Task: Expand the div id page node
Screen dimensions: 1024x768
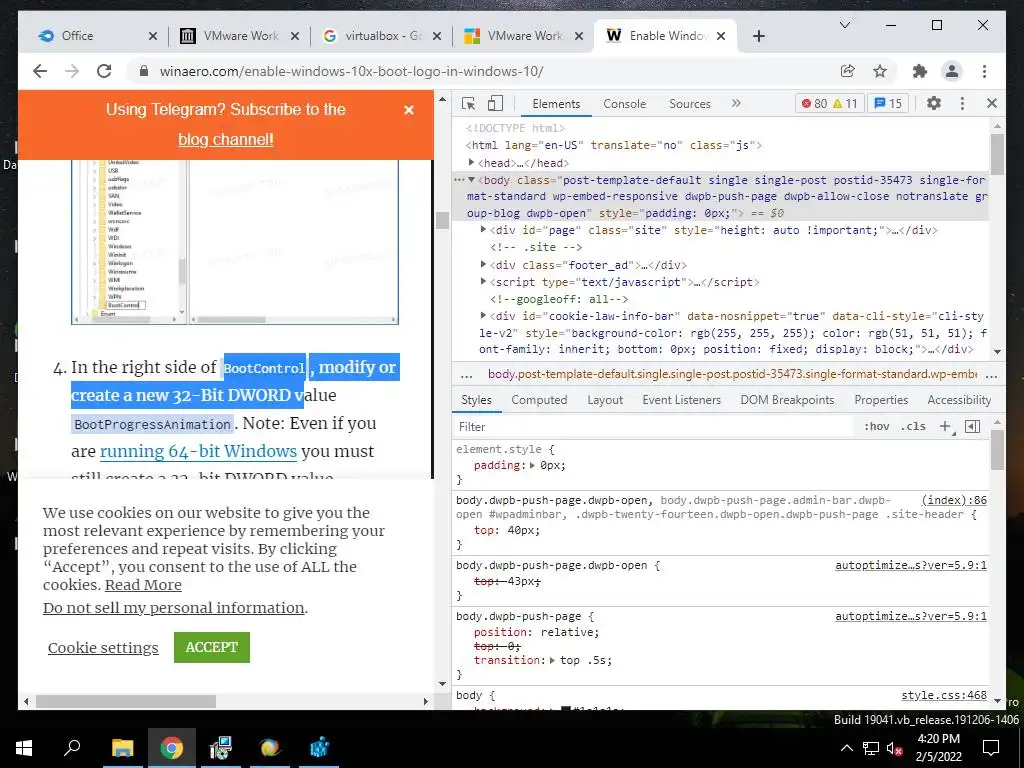Action: pyautogui.click(x=483, y=230)
